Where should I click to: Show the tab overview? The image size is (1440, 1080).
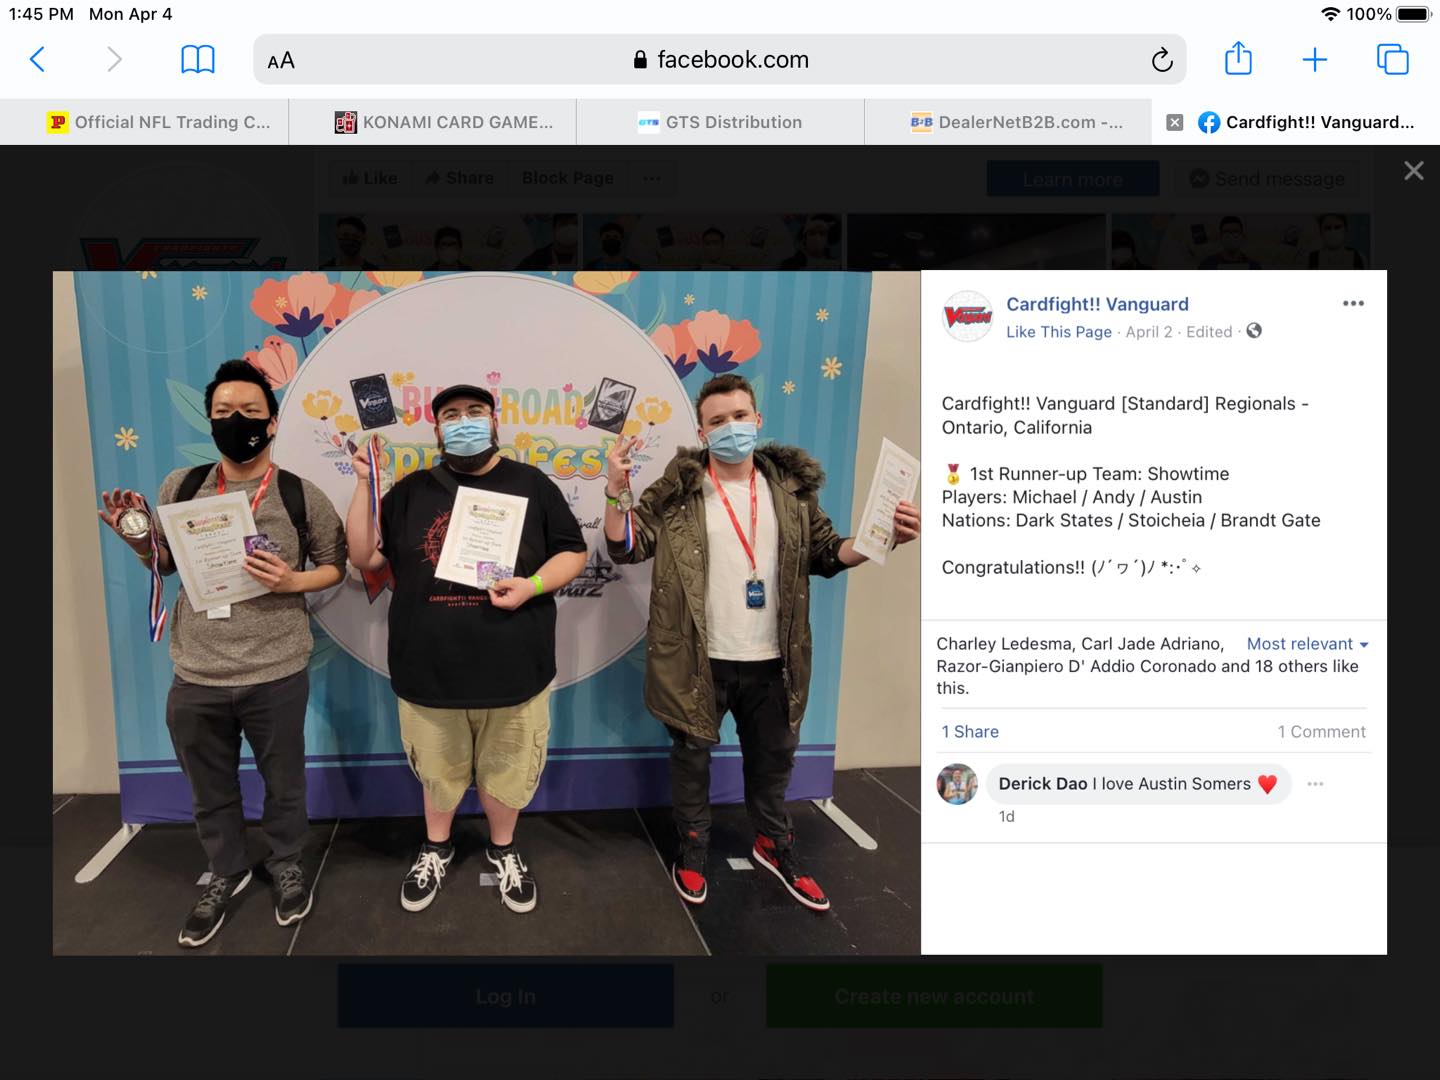(1392, 60)
